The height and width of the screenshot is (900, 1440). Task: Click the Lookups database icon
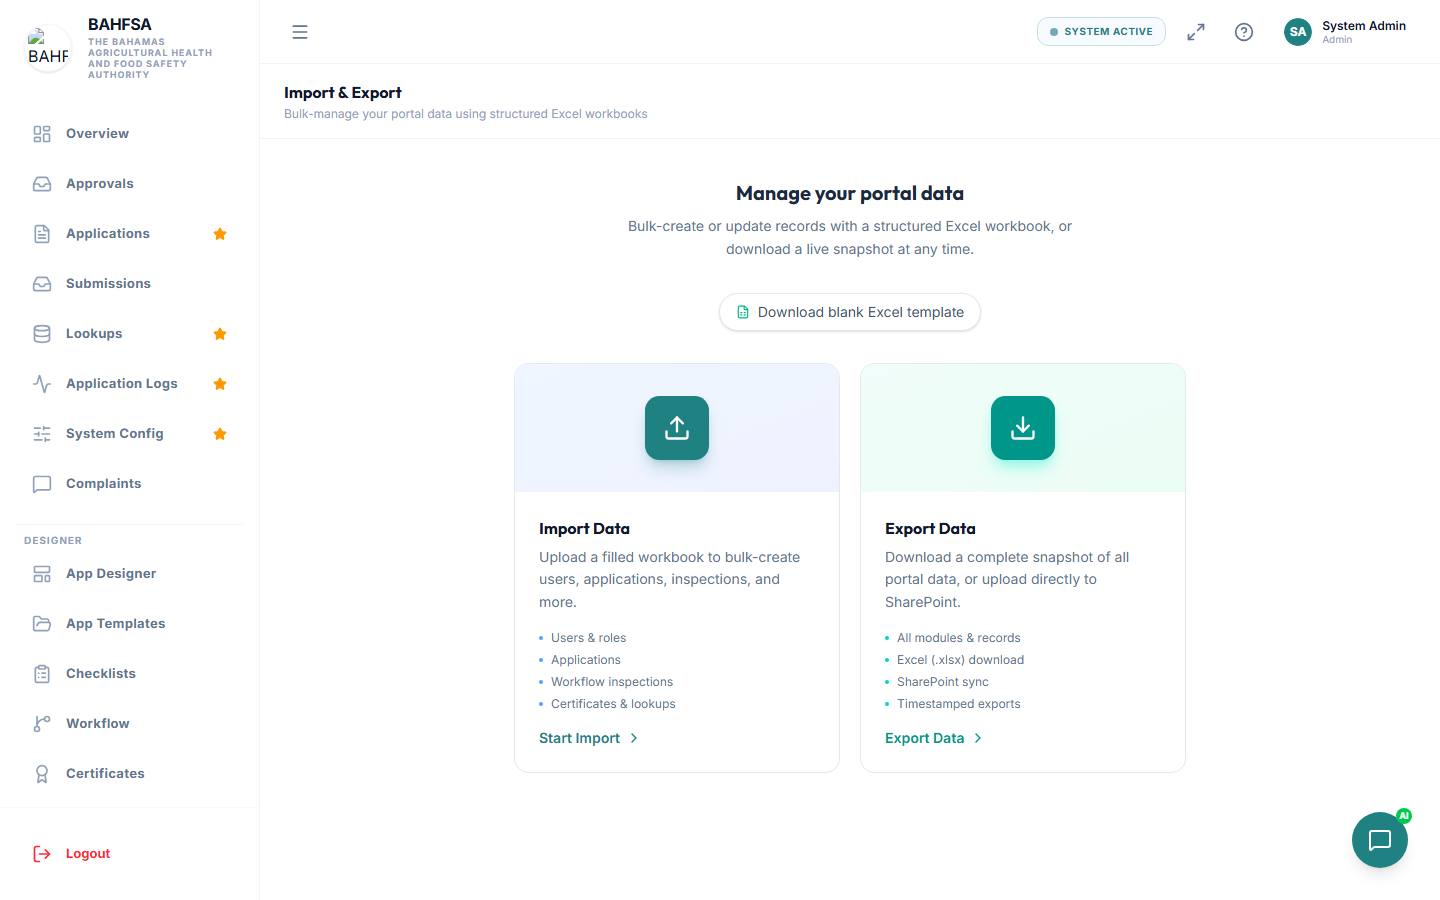pos(42,334)
